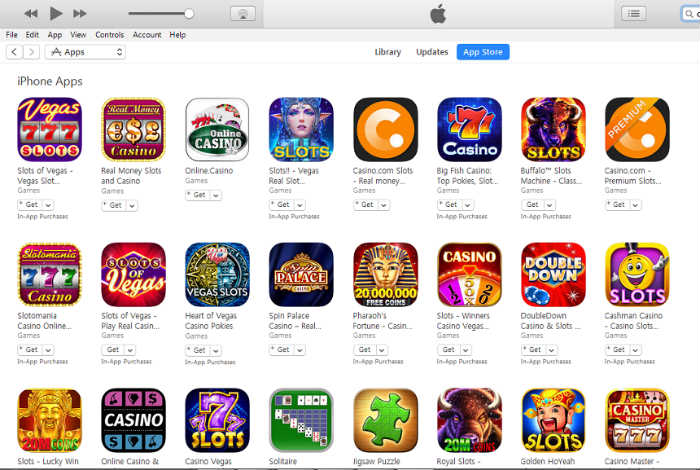Expand the arrow beside Spin Palace Get button

pyautogui.click(x=300, y=350)
